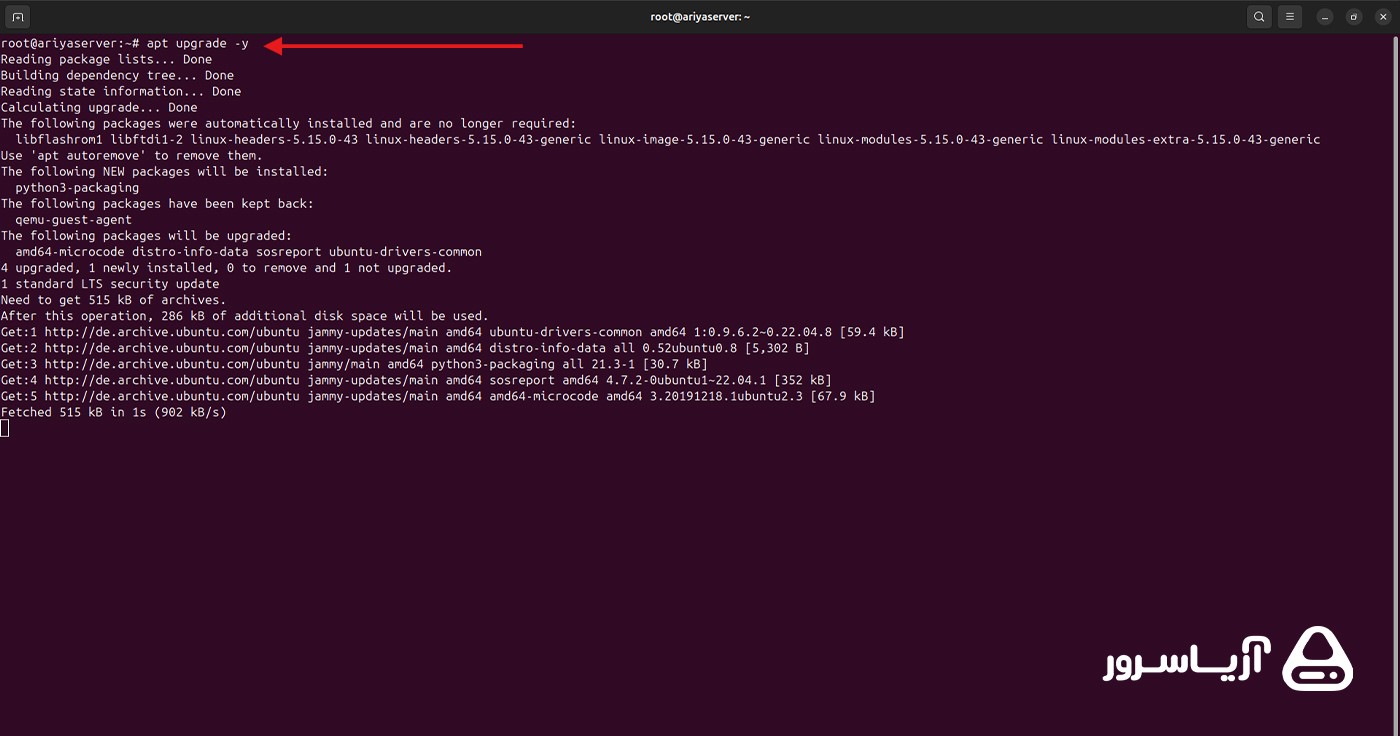Minimize the terminal window
Screen dimensions: 1400x736
[x=1325, y=17]
